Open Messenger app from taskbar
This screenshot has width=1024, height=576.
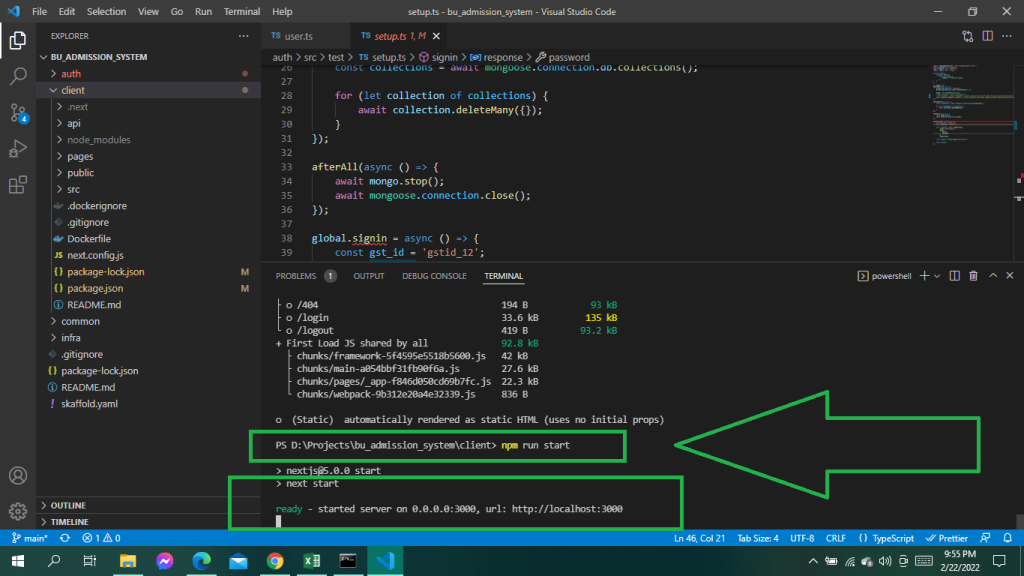(165, 561)
